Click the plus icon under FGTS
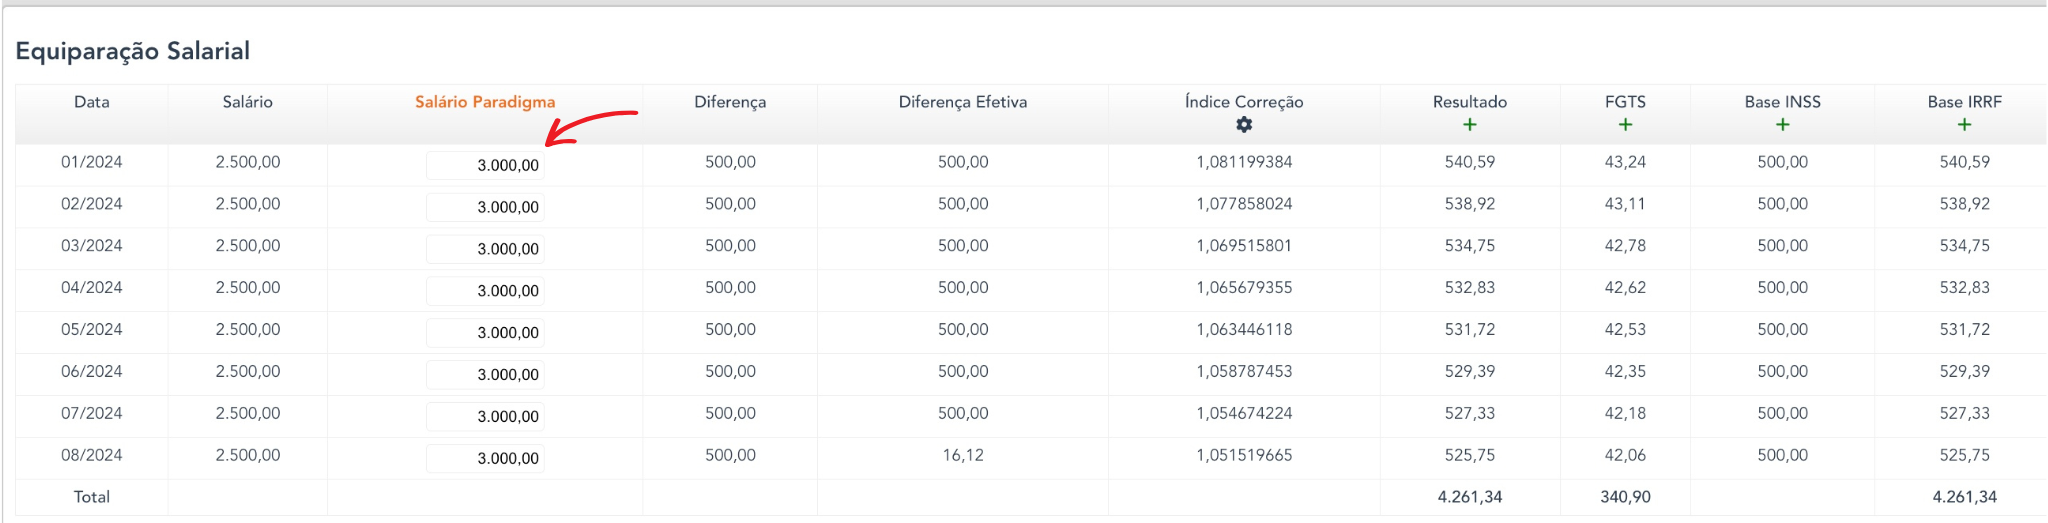 click(1625, 125)
